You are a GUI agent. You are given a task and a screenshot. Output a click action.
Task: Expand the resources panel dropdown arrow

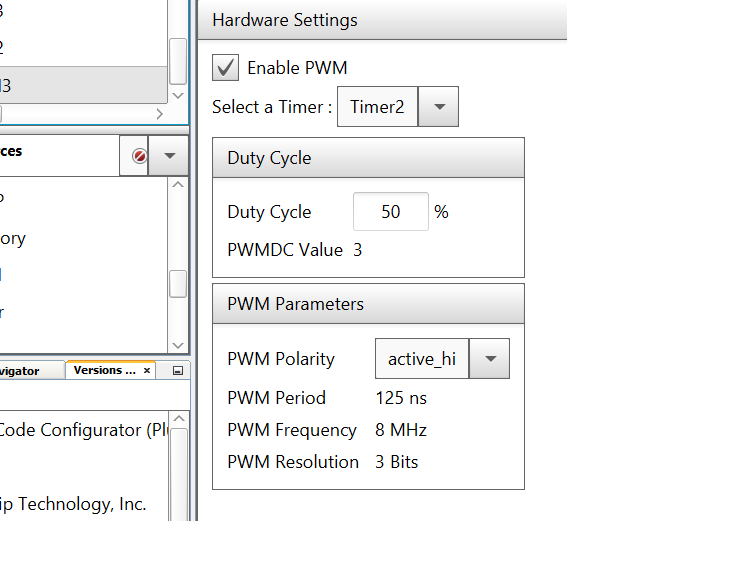click(169, 156)
